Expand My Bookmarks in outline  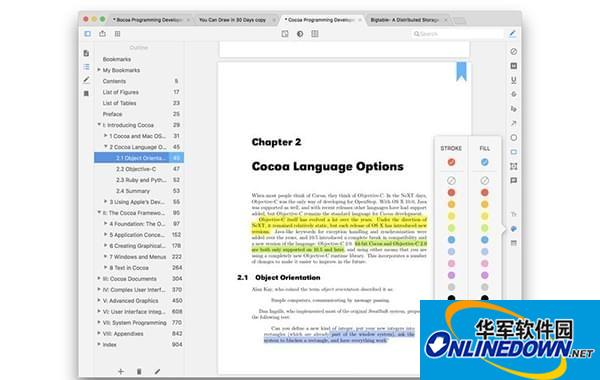point(99,70)
